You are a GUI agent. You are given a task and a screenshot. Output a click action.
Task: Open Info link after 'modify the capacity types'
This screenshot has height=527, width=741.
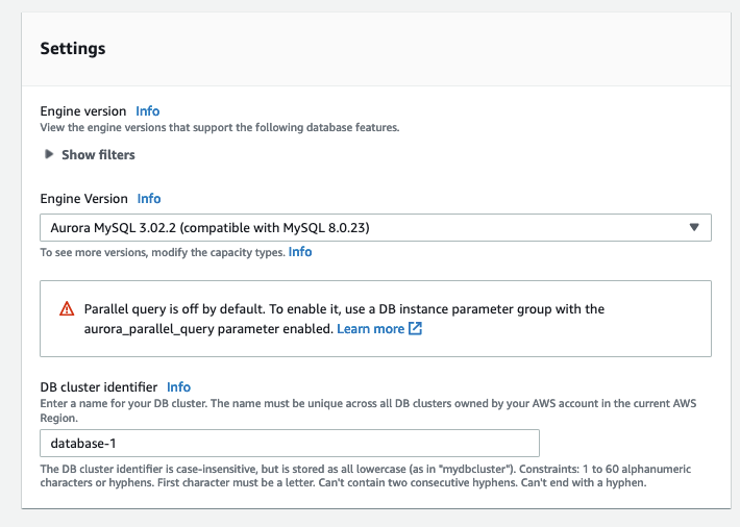[x=300, y=252]
